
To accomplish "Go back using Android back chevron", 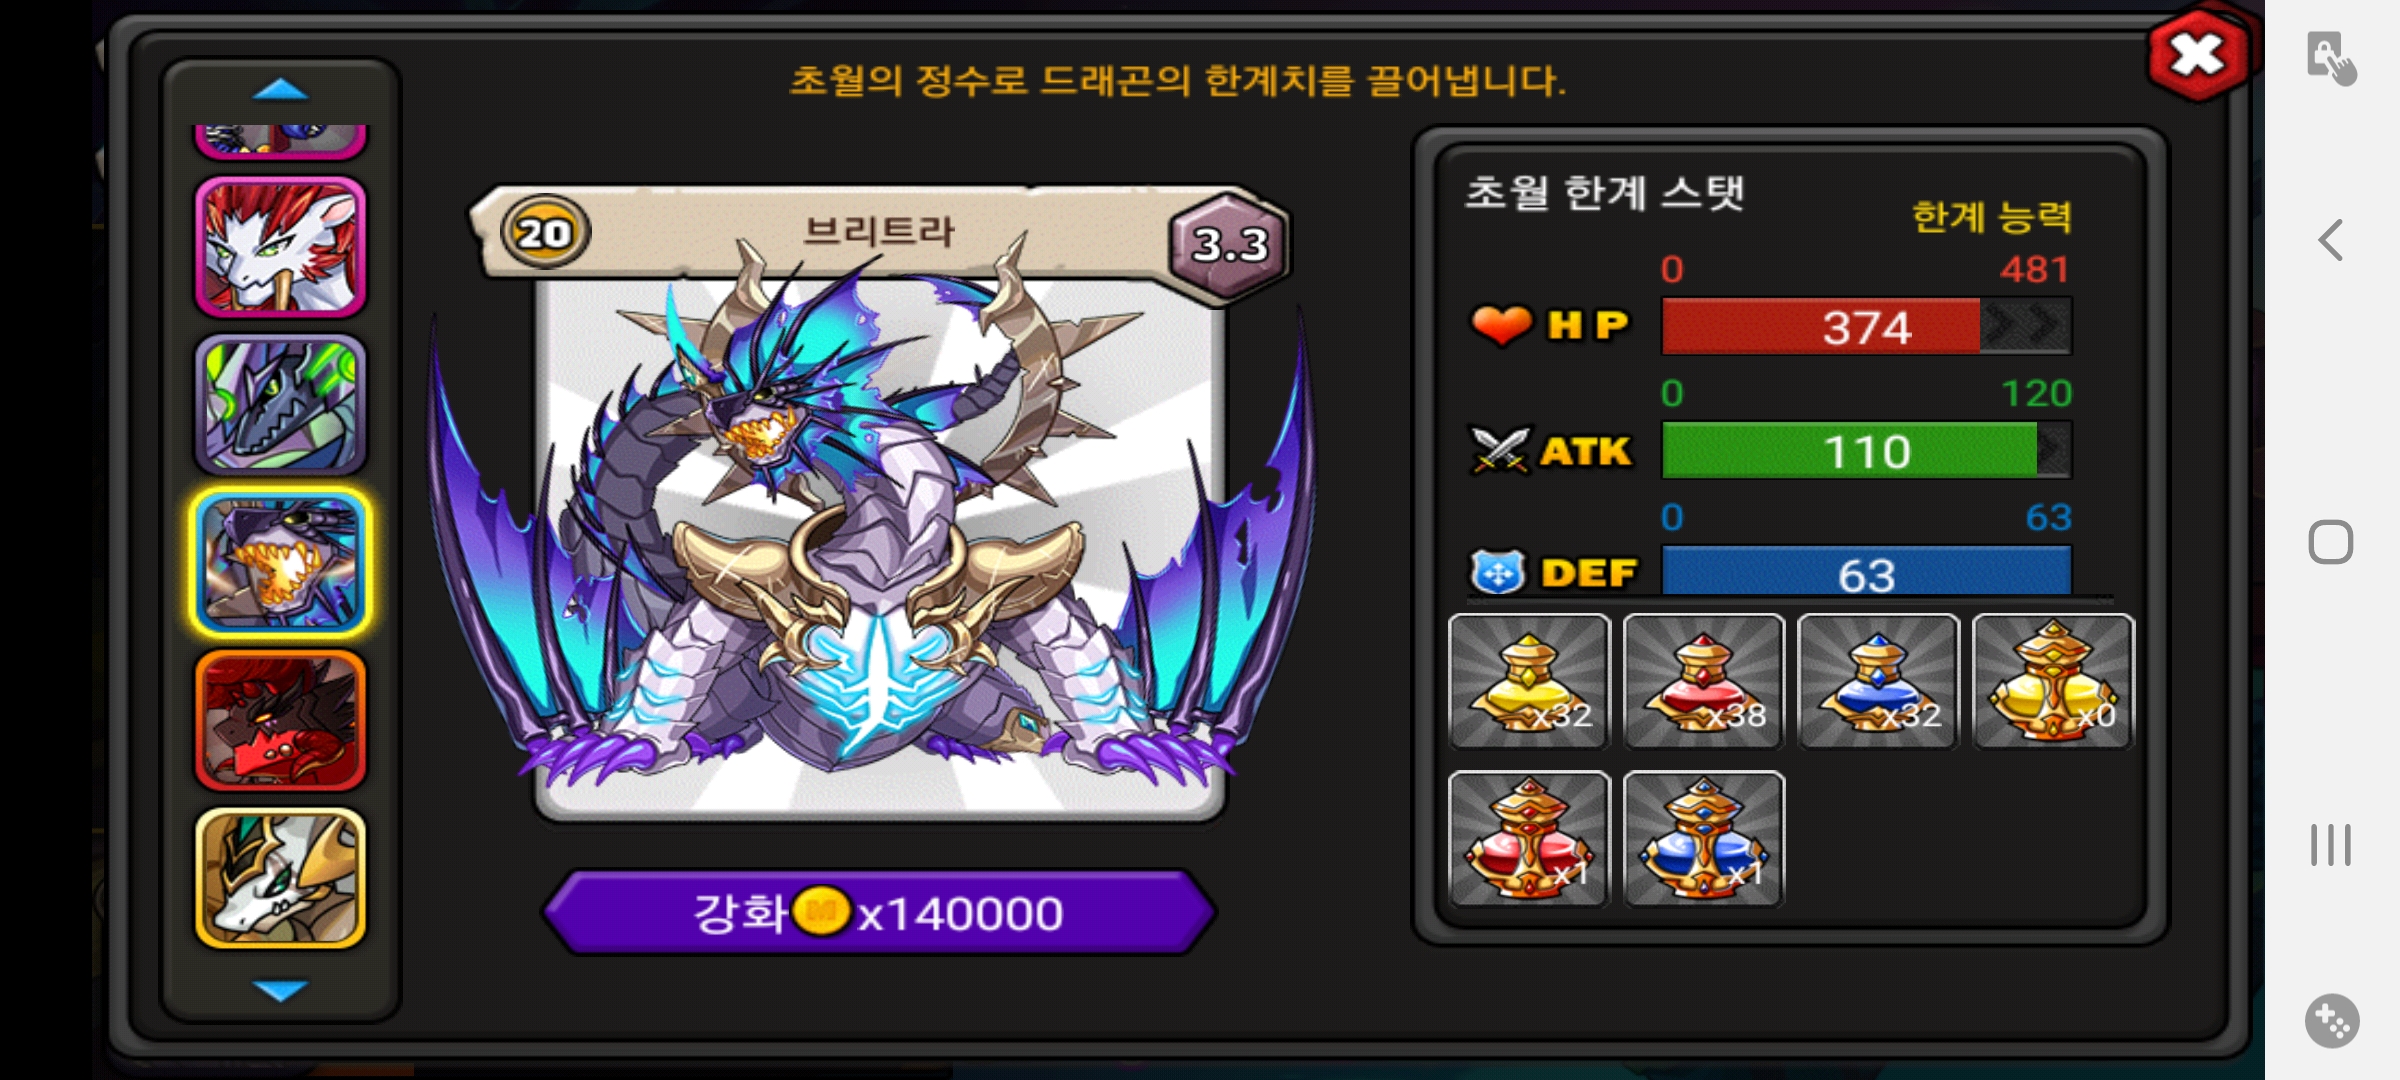I will click(x=2331, y=240).
